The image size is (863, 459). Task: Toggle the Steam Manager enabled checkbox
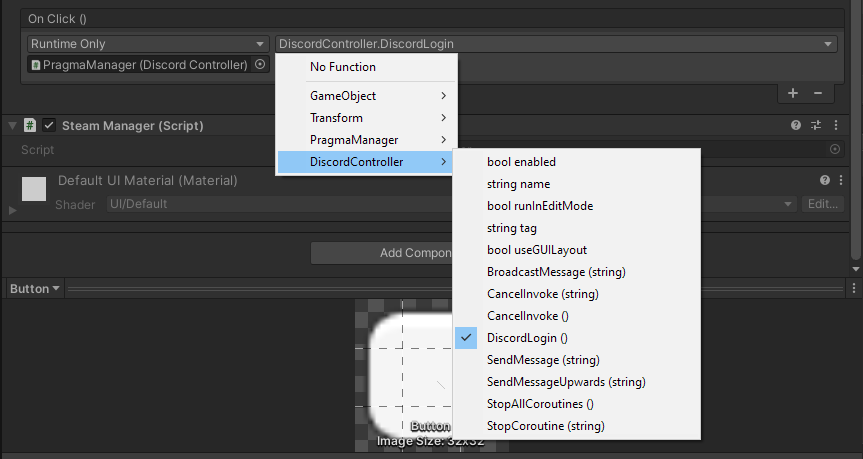click(x=49, y=126)
